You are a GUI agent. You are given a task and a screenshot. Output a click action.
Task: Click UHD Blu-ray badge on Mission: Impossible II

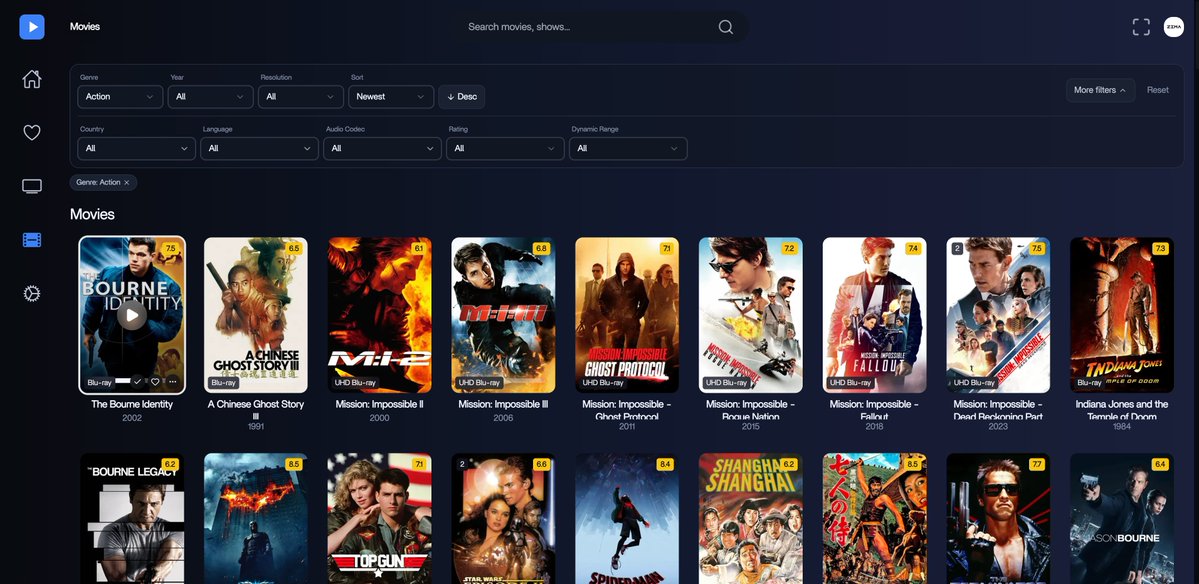point(355,382)
